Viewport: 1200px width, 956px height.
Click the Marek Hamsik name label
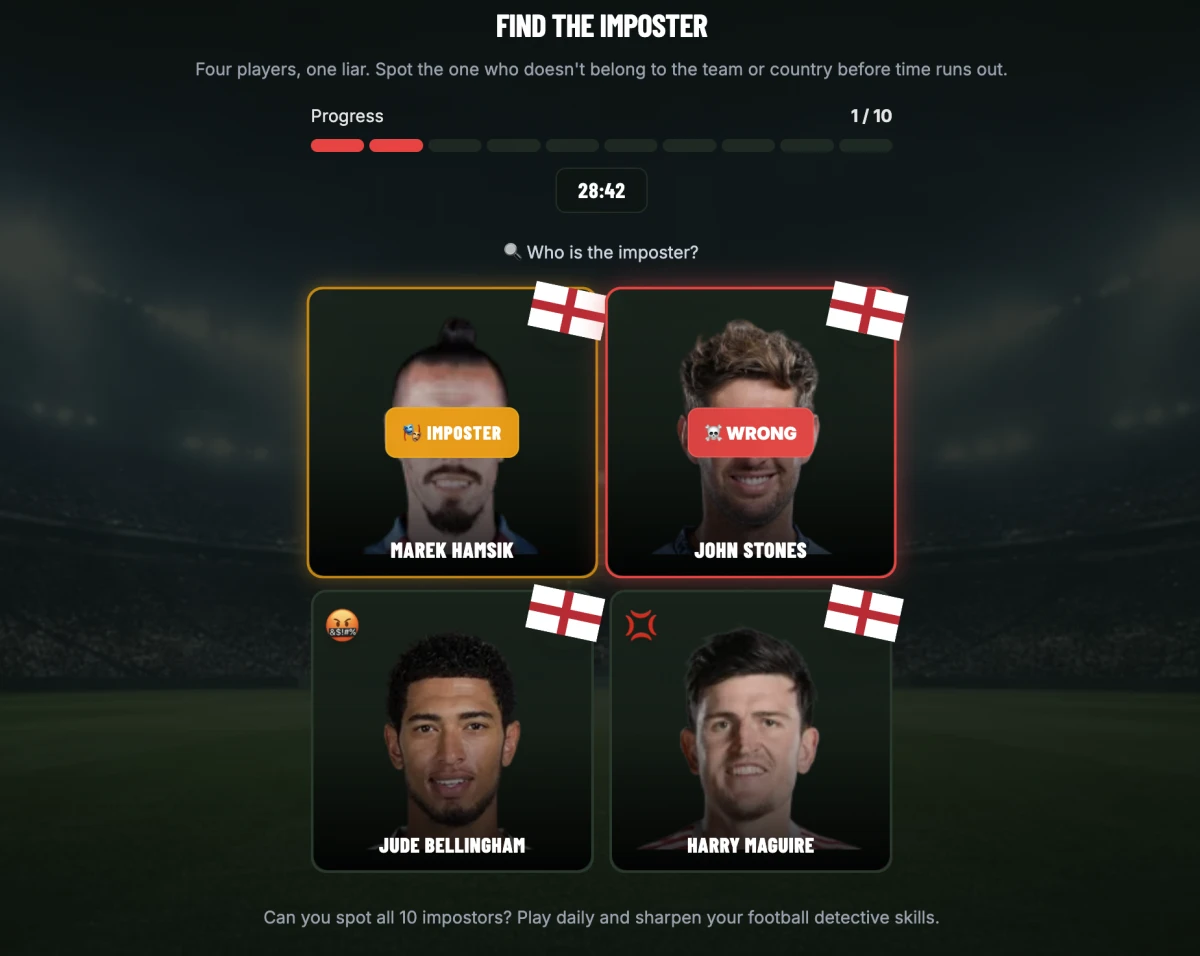pyautogui.click(x=452, y=550)
